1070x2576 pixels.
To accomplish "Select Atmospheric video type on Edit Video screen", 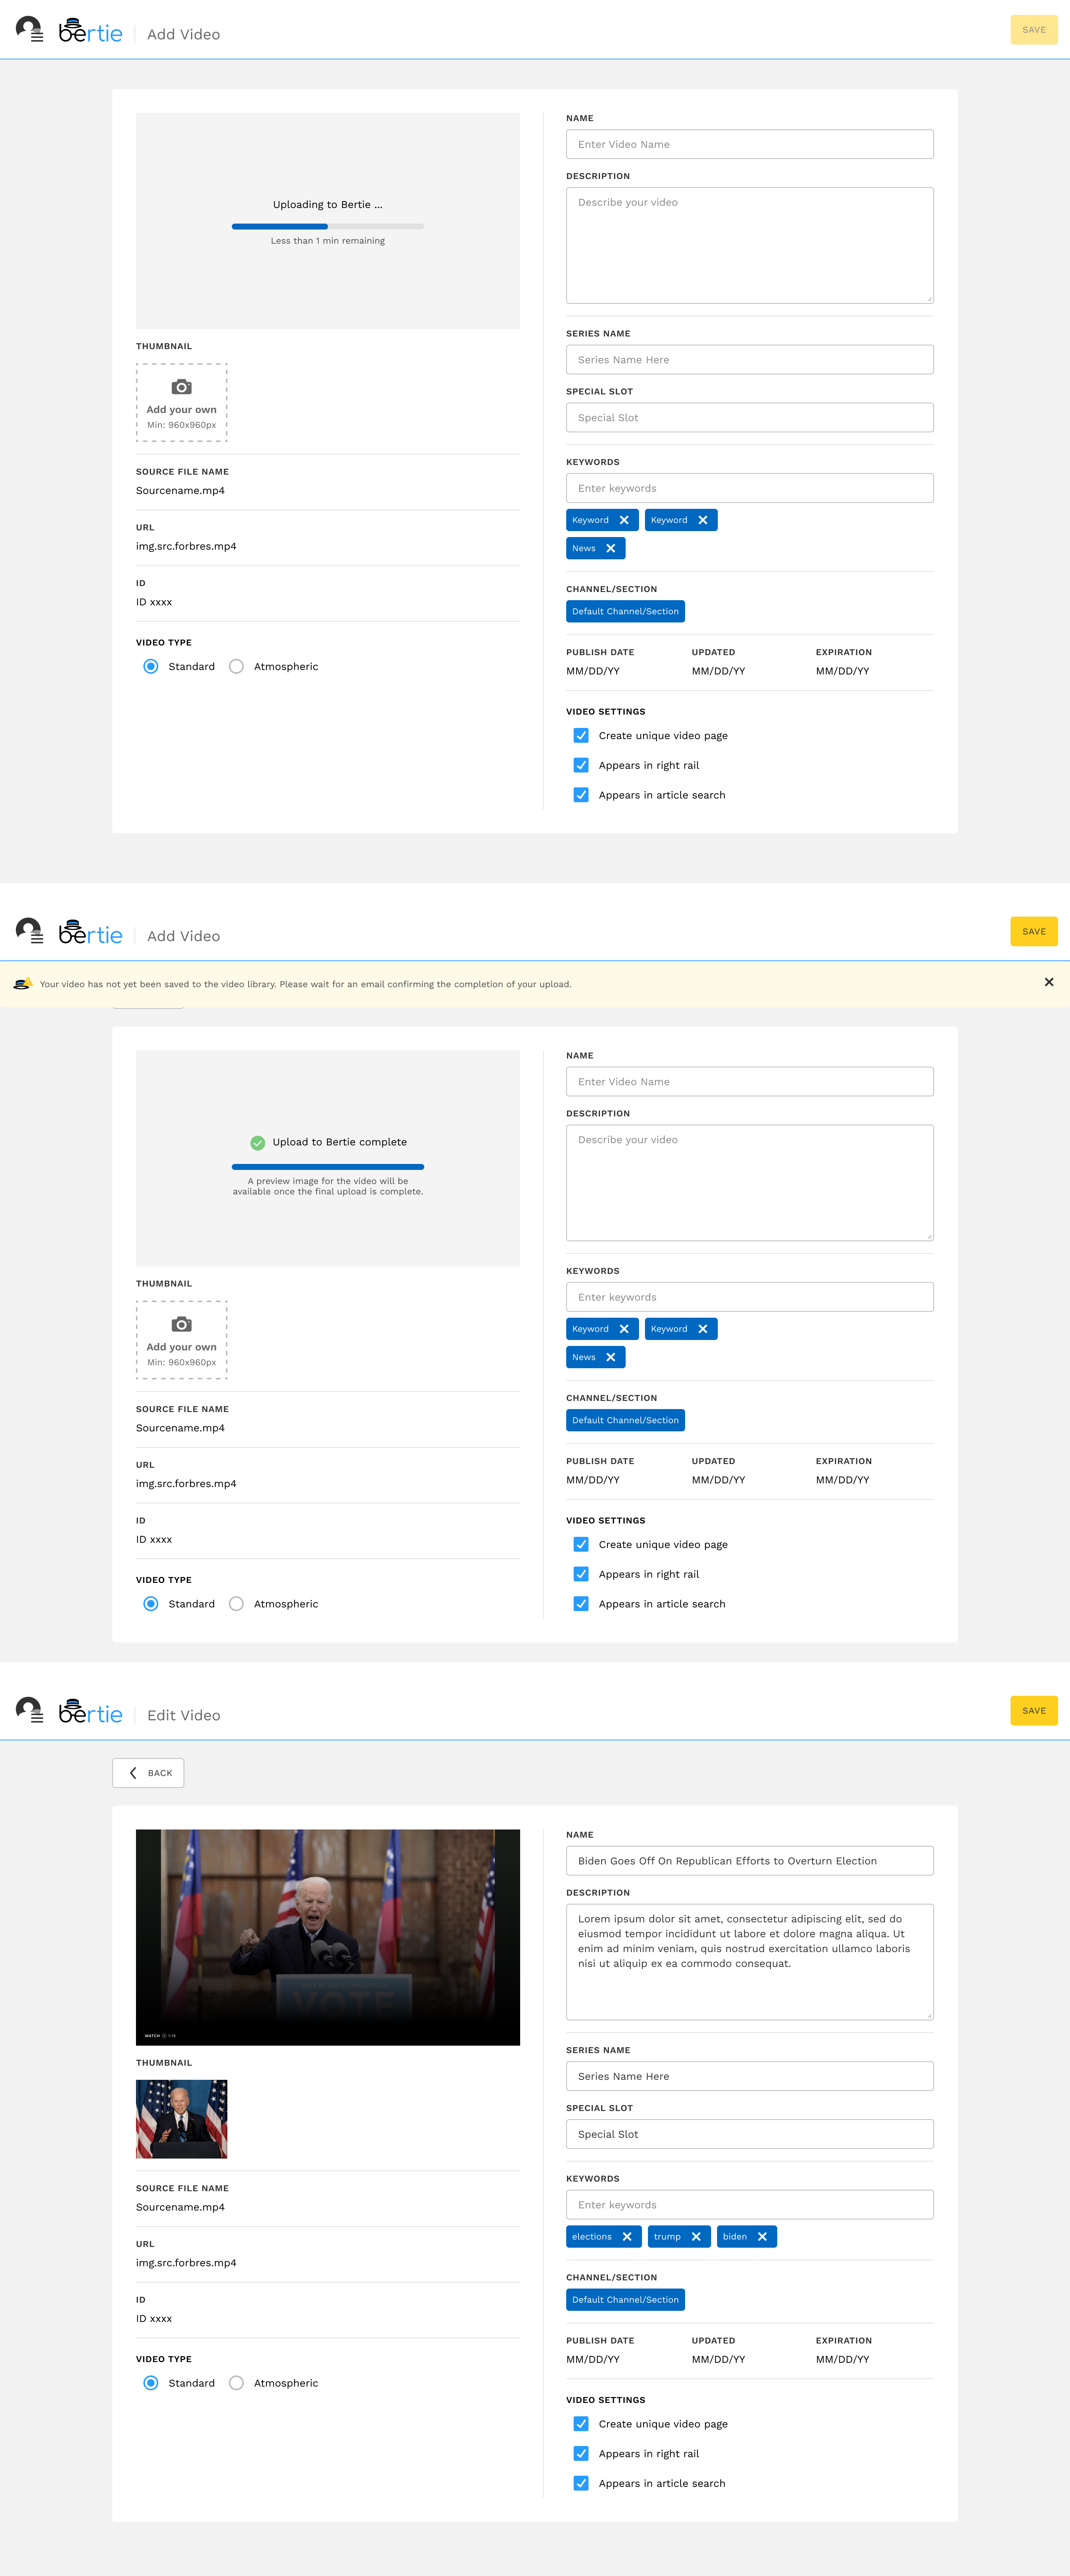I will [236, 2383].
